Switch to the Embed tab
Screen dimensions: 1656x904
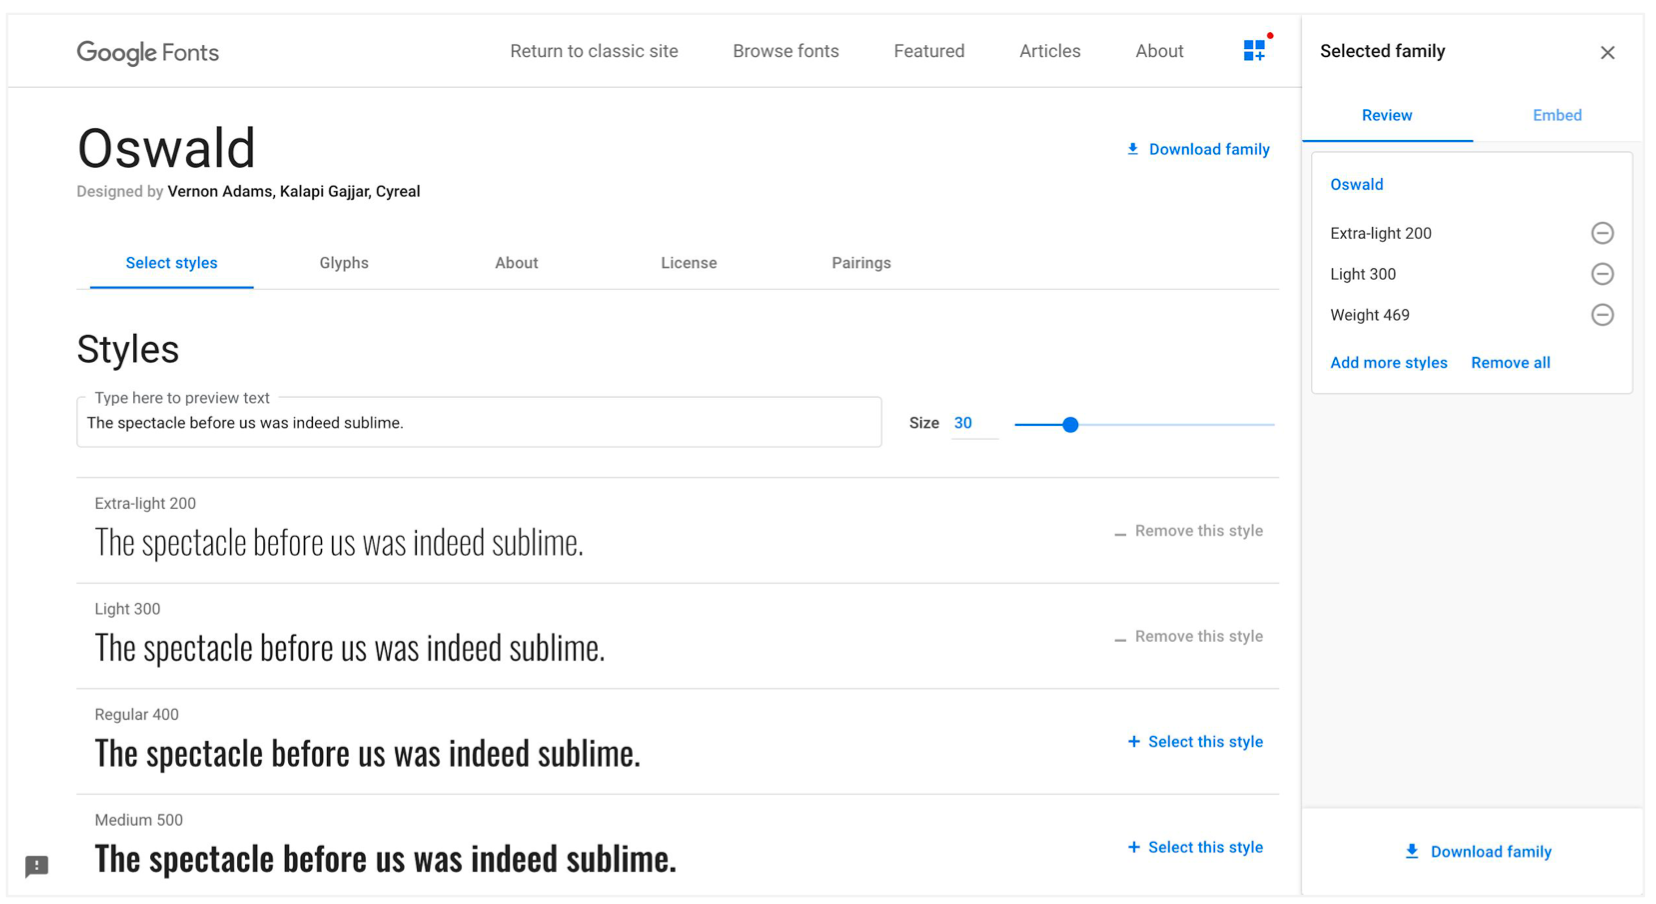click(1557, 115)
